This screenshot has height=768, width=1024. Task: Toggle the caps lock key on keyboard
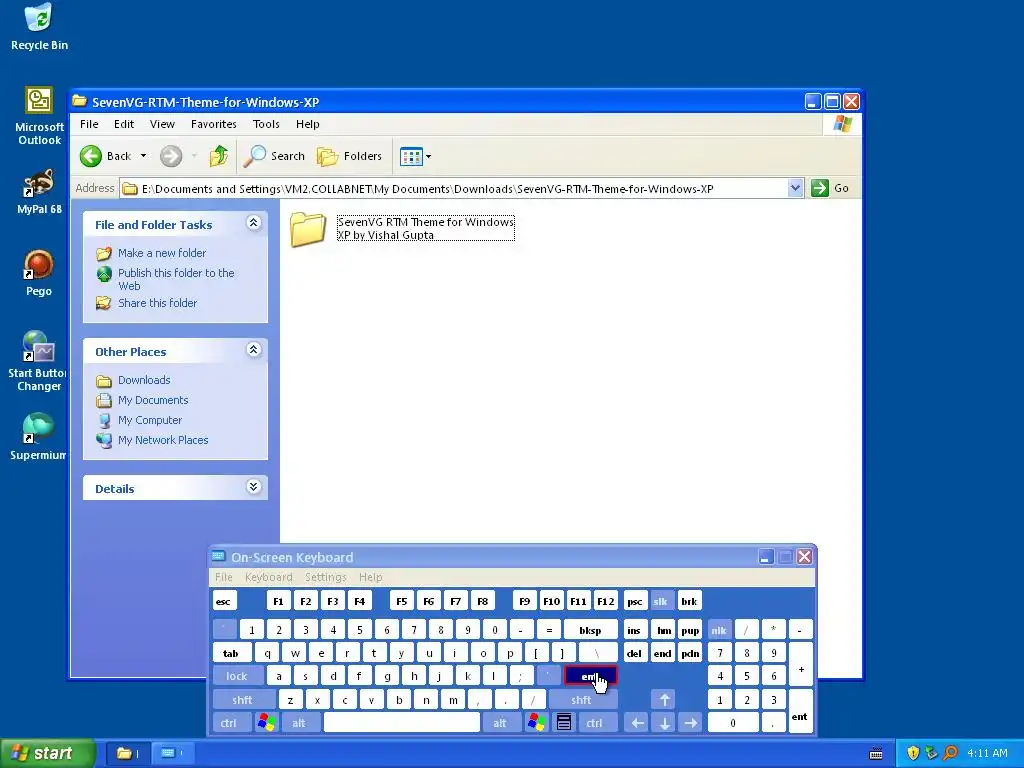pos(237,677)
